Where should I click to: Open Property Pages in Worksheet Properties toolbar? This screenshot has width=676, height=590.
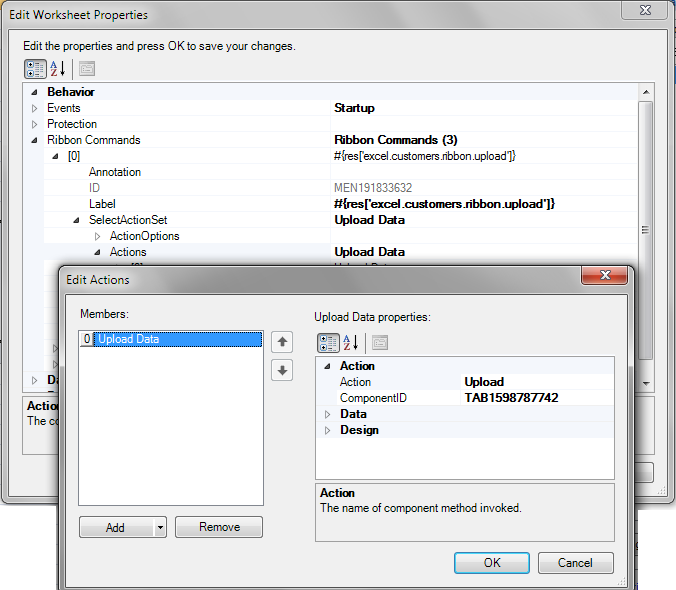tap(87, 69)
